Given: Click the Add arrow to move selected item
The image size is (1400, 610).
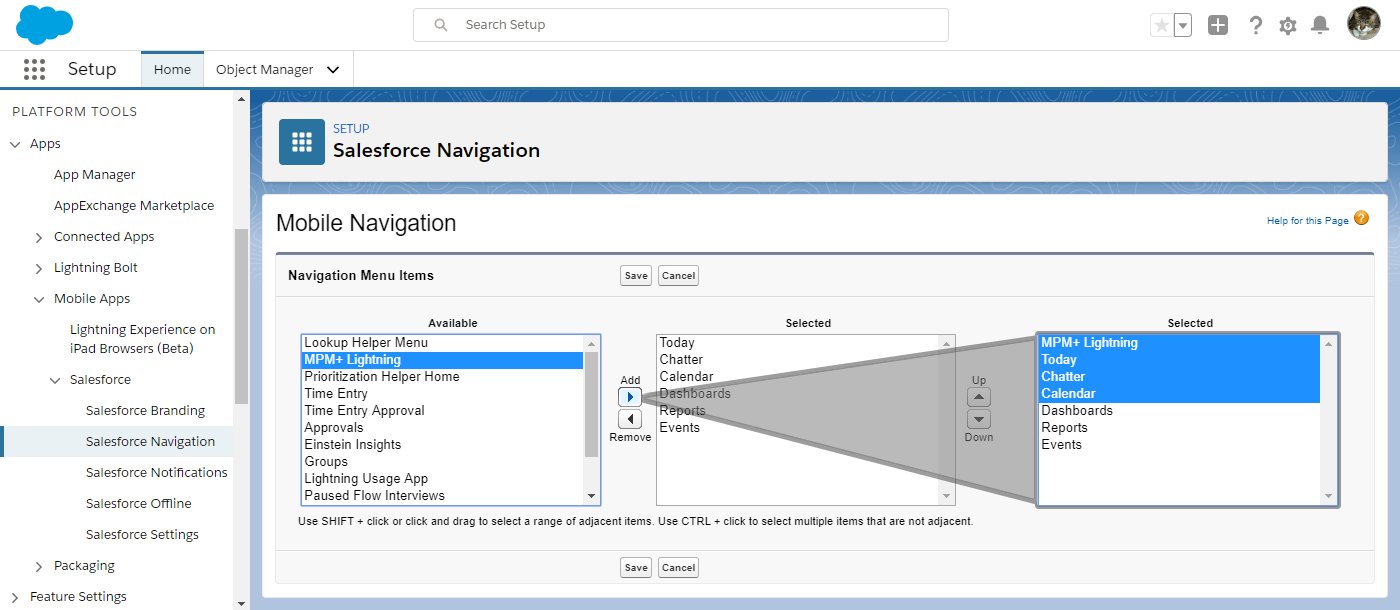Looking at the screenshot, I should click(x=630, y=396).
